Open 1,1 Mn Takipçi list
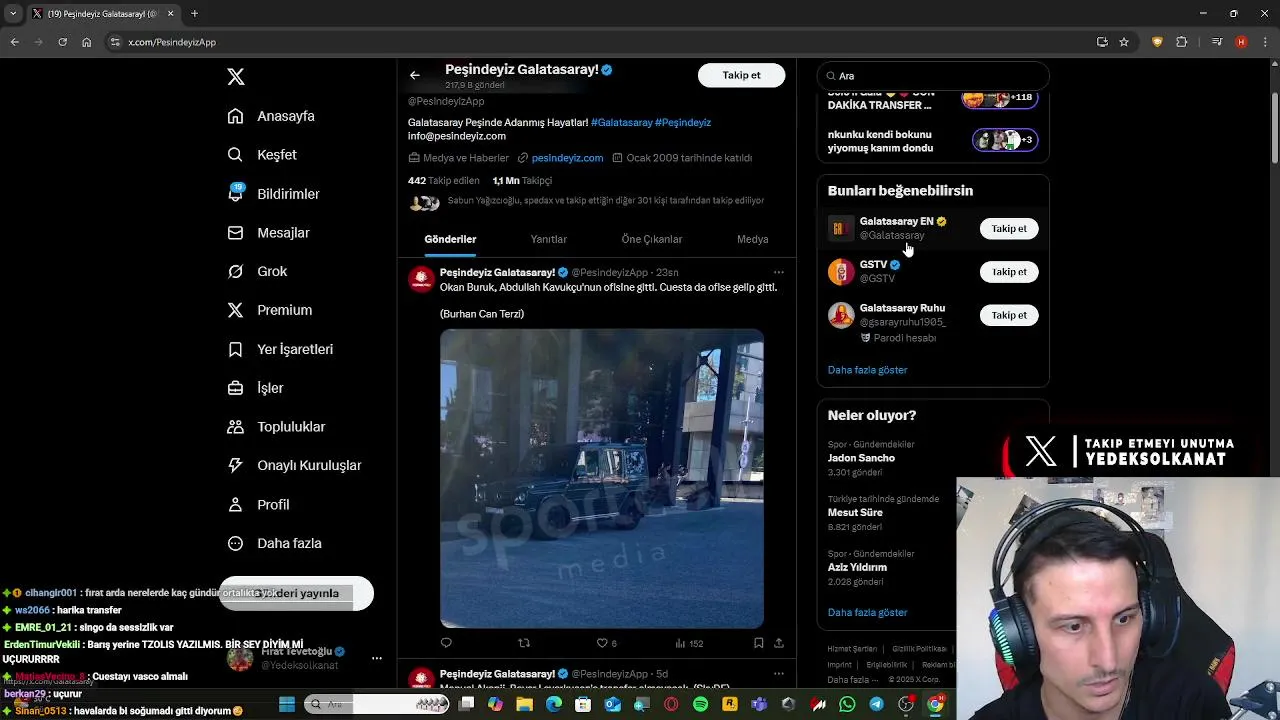The height and width of the screenshot is (720, 1280). click(522, 181)
